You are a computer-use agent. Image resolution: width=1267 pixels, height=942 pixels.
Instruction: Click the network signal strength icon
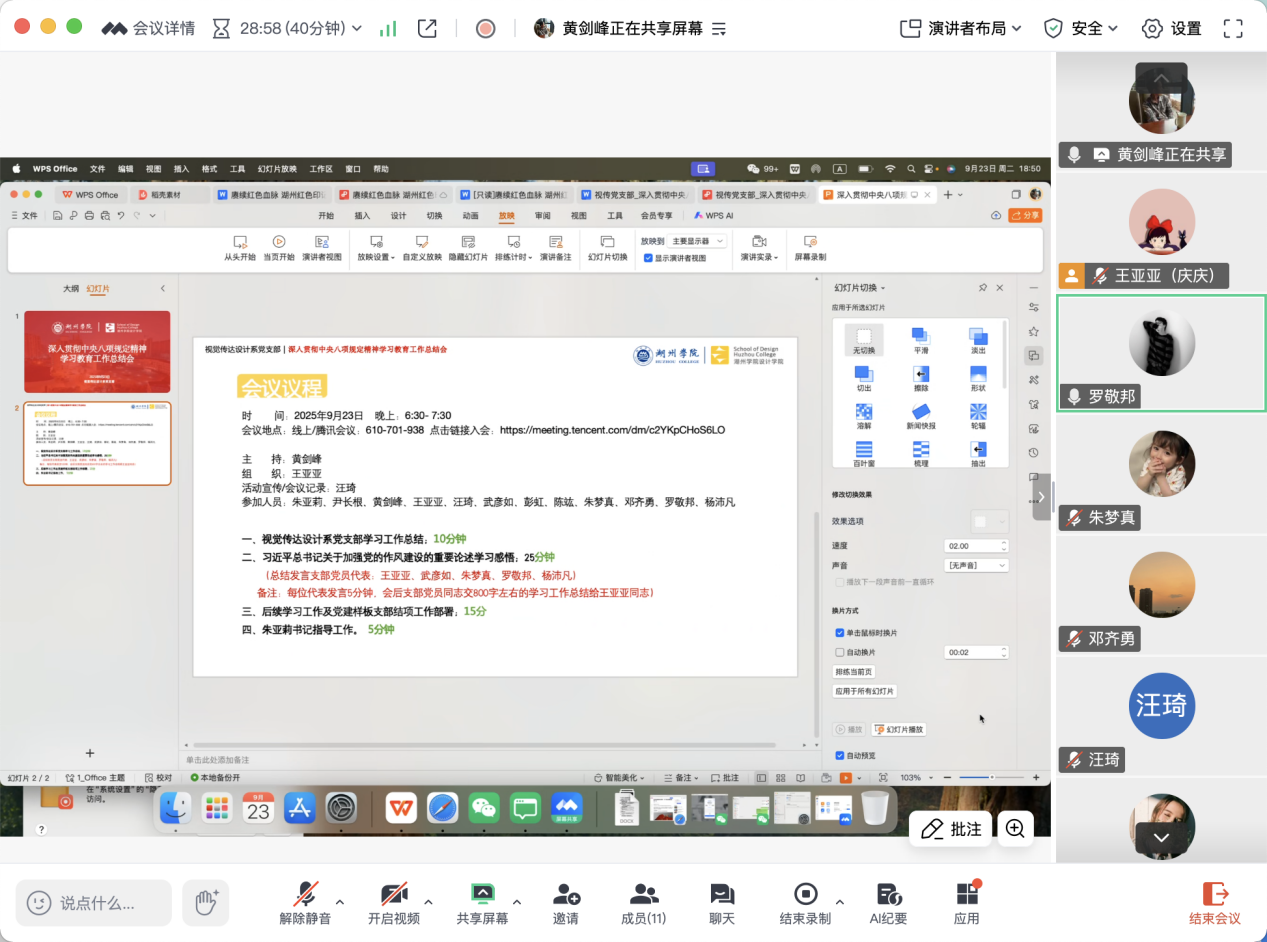388,28
